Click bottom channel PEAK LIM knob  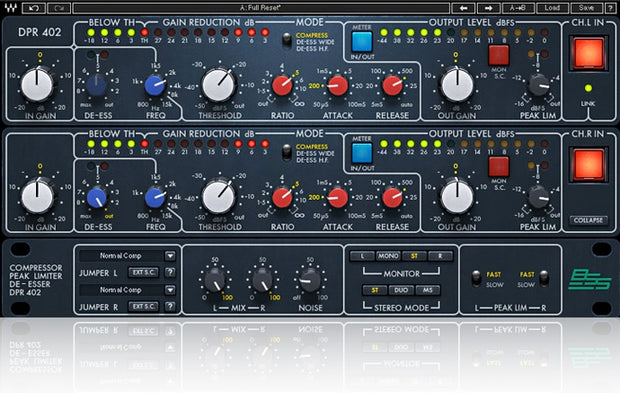(x=539, y=196)
